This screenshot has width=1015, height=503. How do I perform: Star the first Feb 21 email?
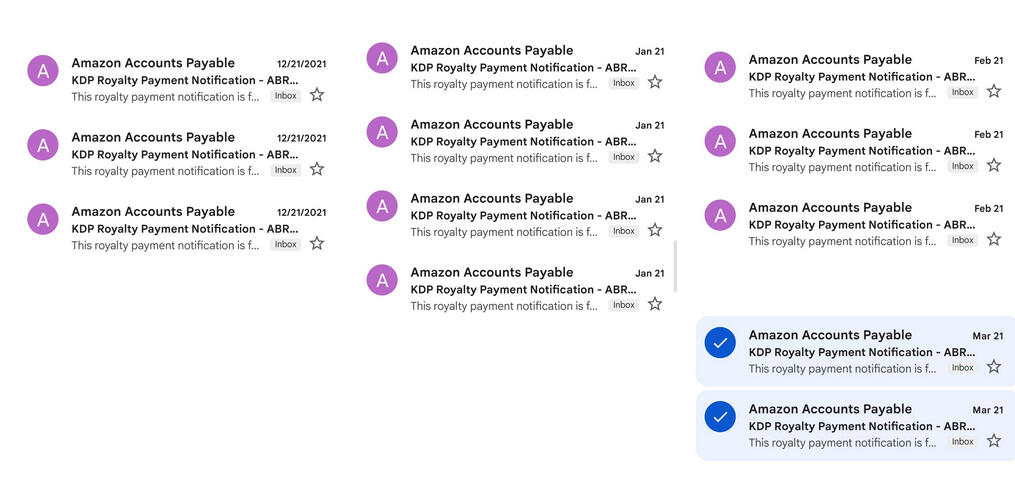point(994,91)
